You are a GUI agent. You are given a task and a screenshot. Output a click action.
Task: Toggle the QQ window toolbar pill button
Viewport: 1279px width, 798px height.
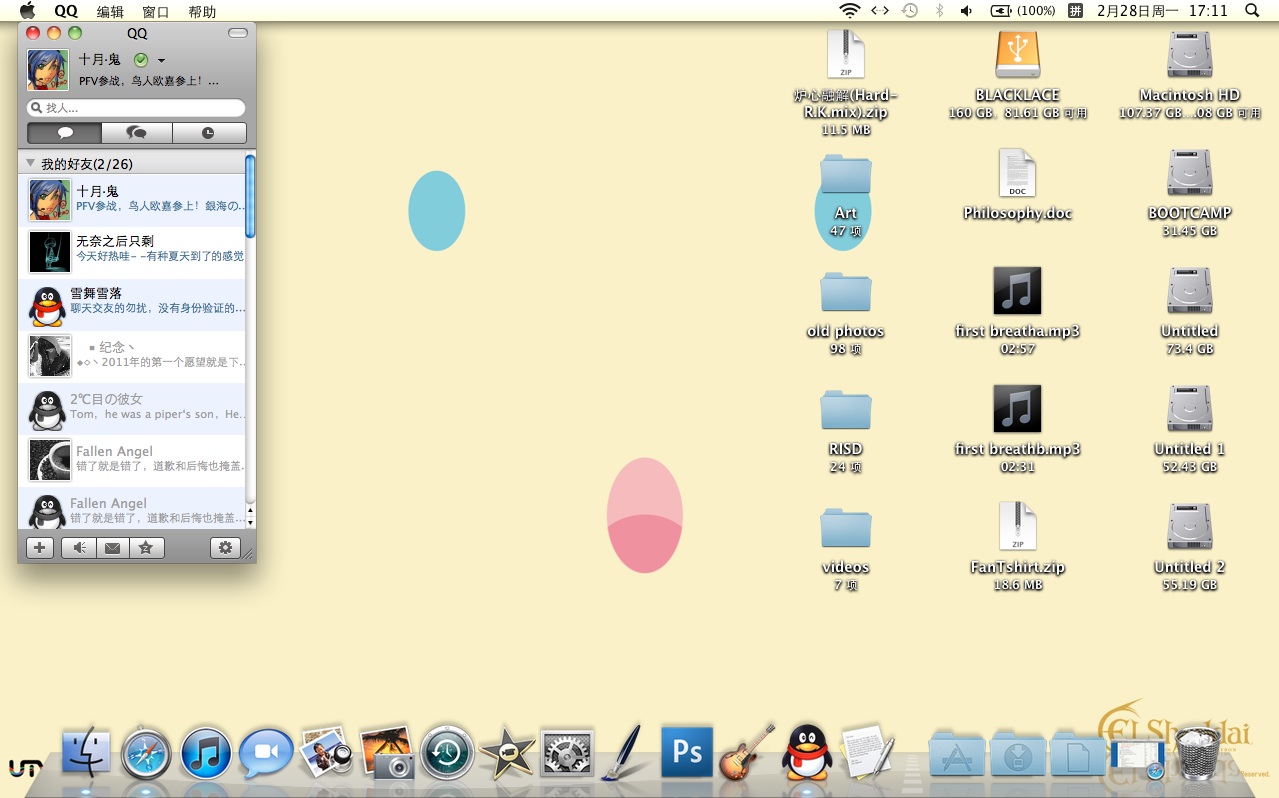237,33
